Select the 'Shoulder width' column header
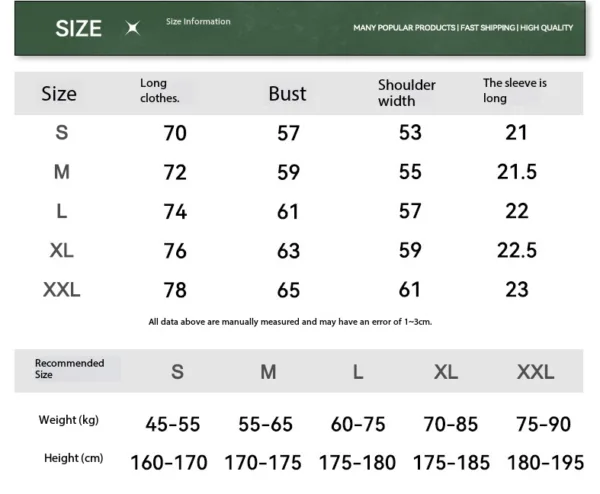The width and height of the screenshot is (600, 494). [x=406, y=93]
